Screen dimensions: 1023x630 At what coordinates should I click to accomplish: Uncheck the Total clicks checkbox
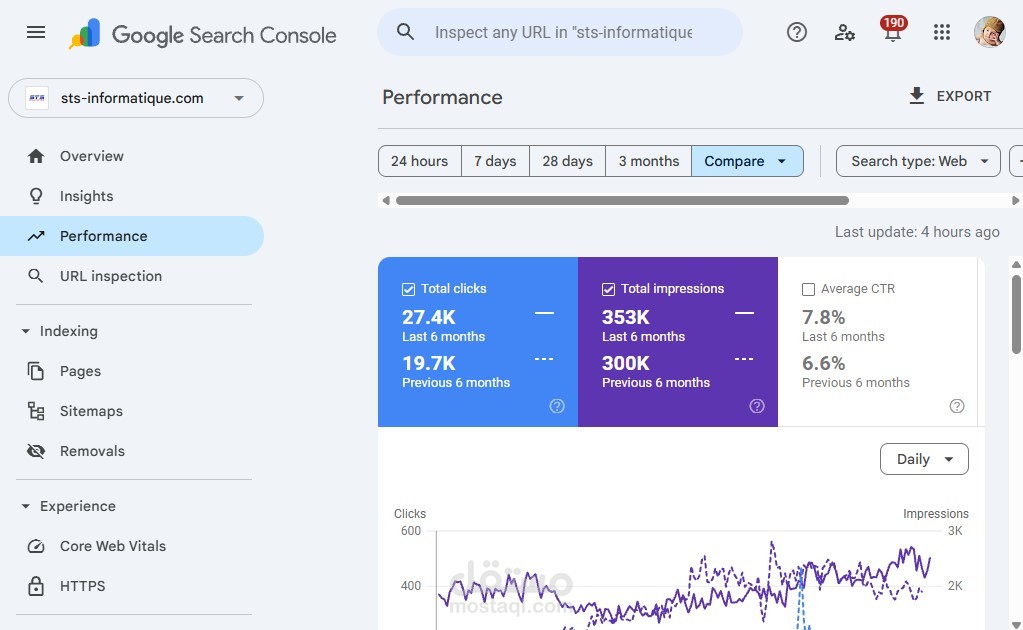point(408,289)
